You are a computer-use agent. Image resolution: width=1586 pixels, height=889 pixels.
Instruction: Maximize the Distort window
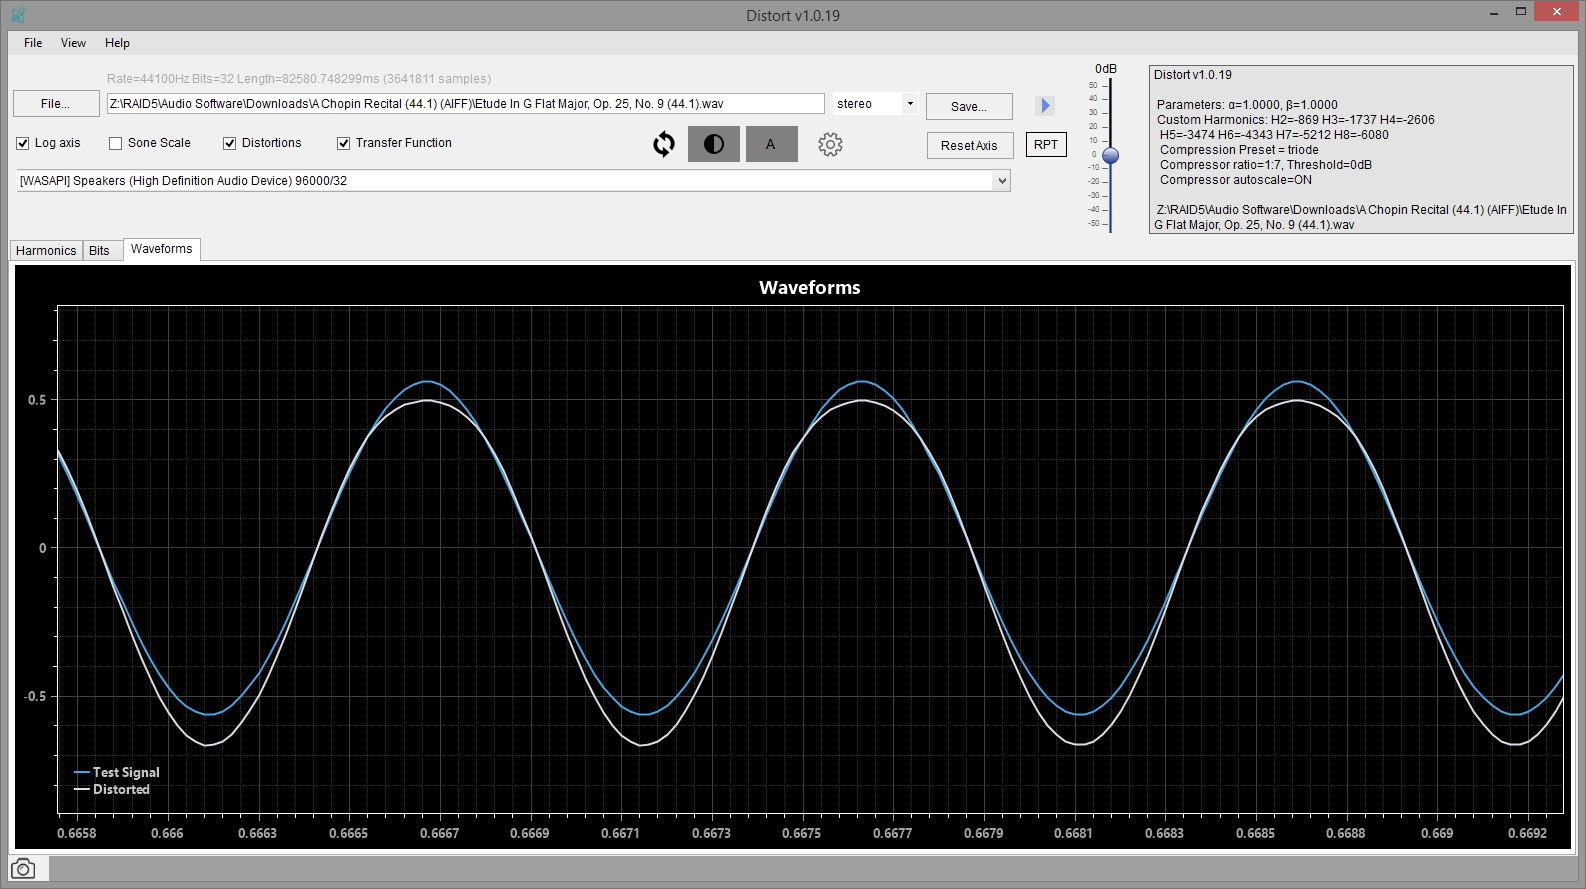[x=1521, y=12]
